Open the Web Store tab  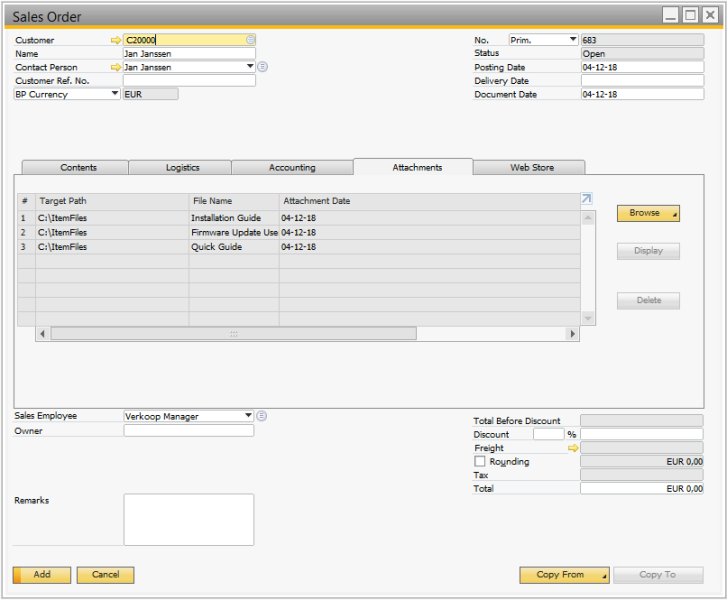coord(531,167)
